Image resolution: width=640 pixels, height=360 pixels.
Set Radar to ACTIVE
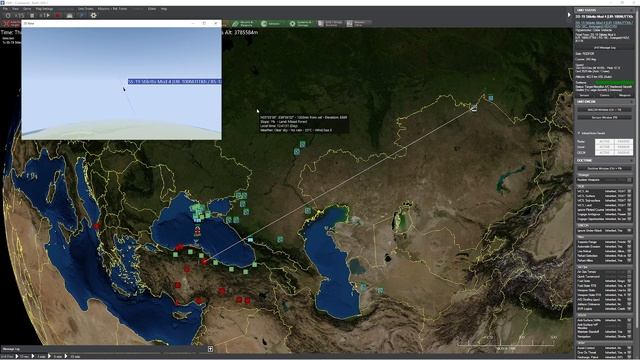click(x=604, y=142)
